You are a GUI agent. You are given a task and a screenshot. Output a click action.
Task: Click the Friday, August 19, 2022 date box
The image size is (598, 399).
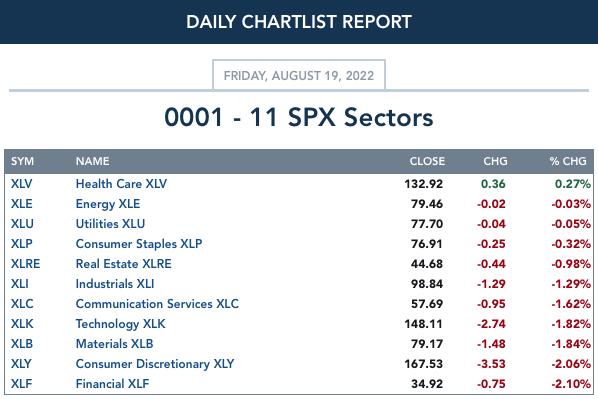[x=299, y=75]
